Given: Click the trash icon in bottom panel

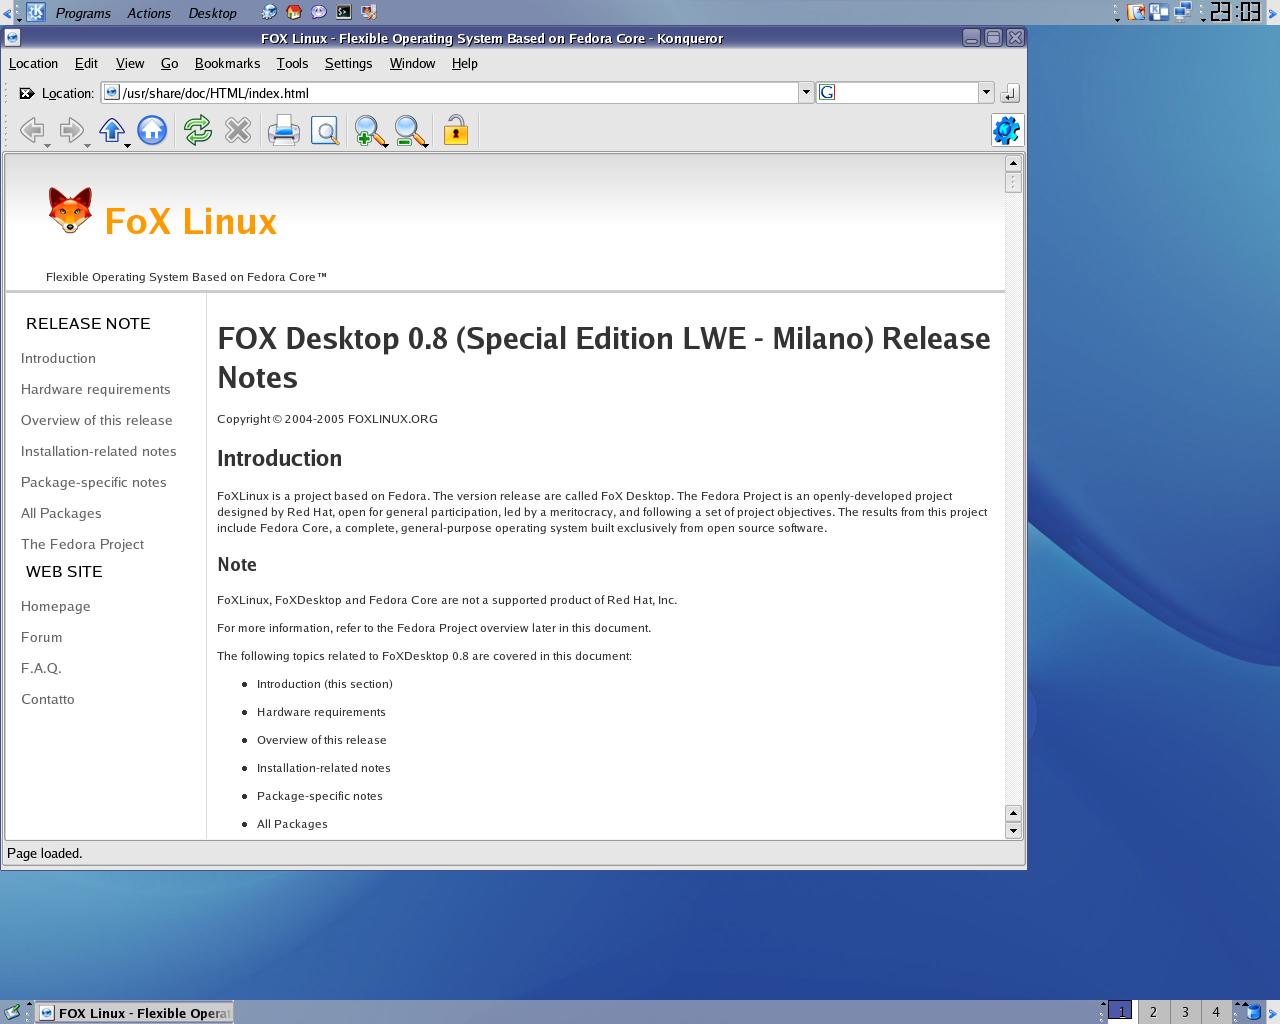Looking at the screenshot, I should (x=1253, y=1012).
